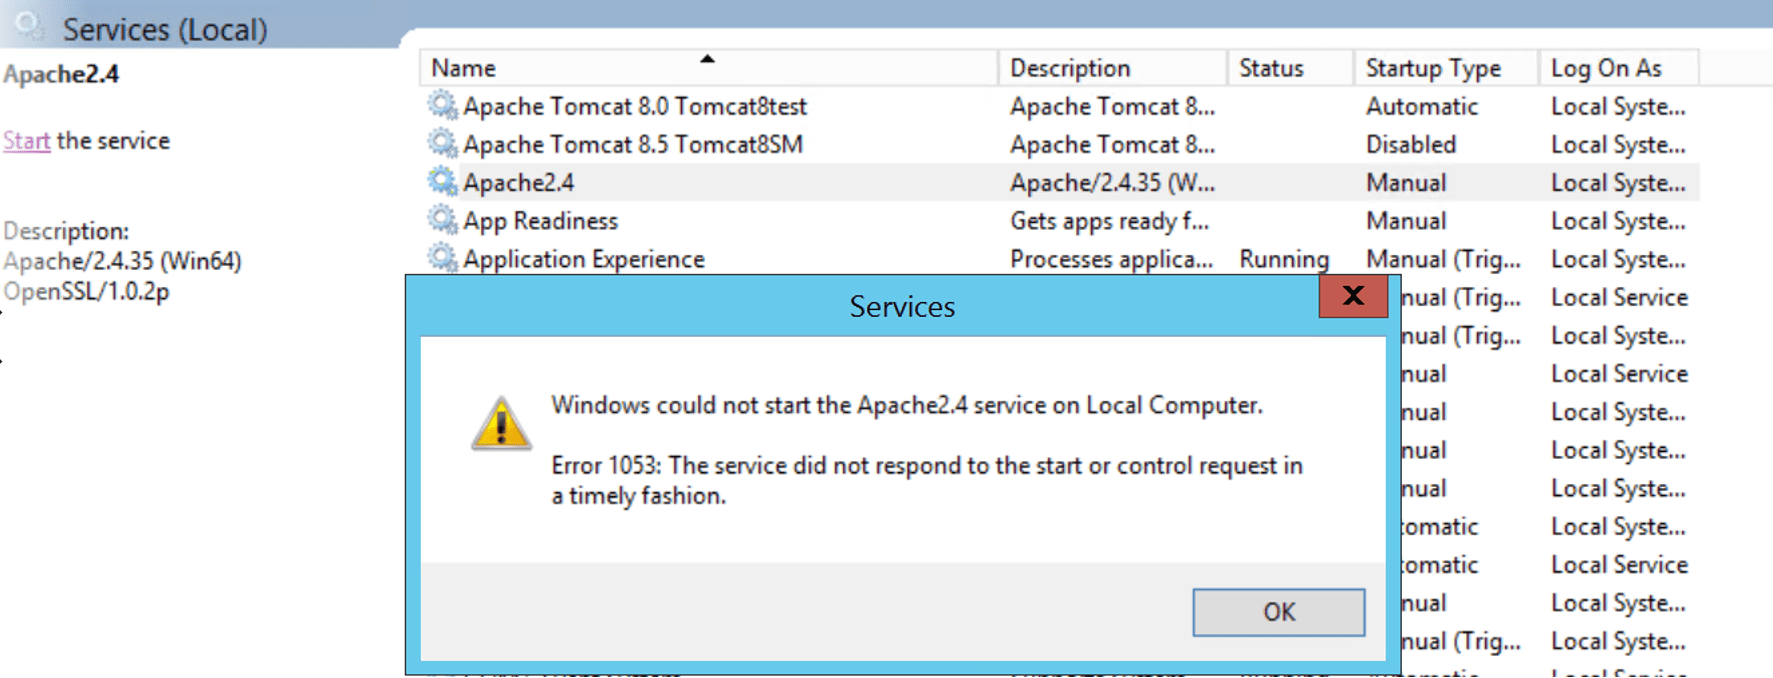
Task: Click the Services (Local) panel title
Action: (x=165, y=29)
